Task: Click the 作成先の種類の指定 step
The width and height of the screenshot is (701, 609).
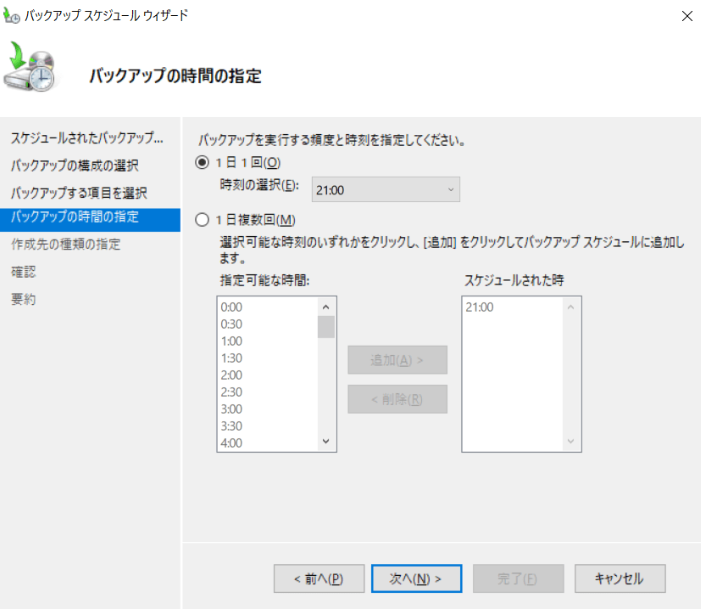Action: pyautogui.click(x=66, y=244)
